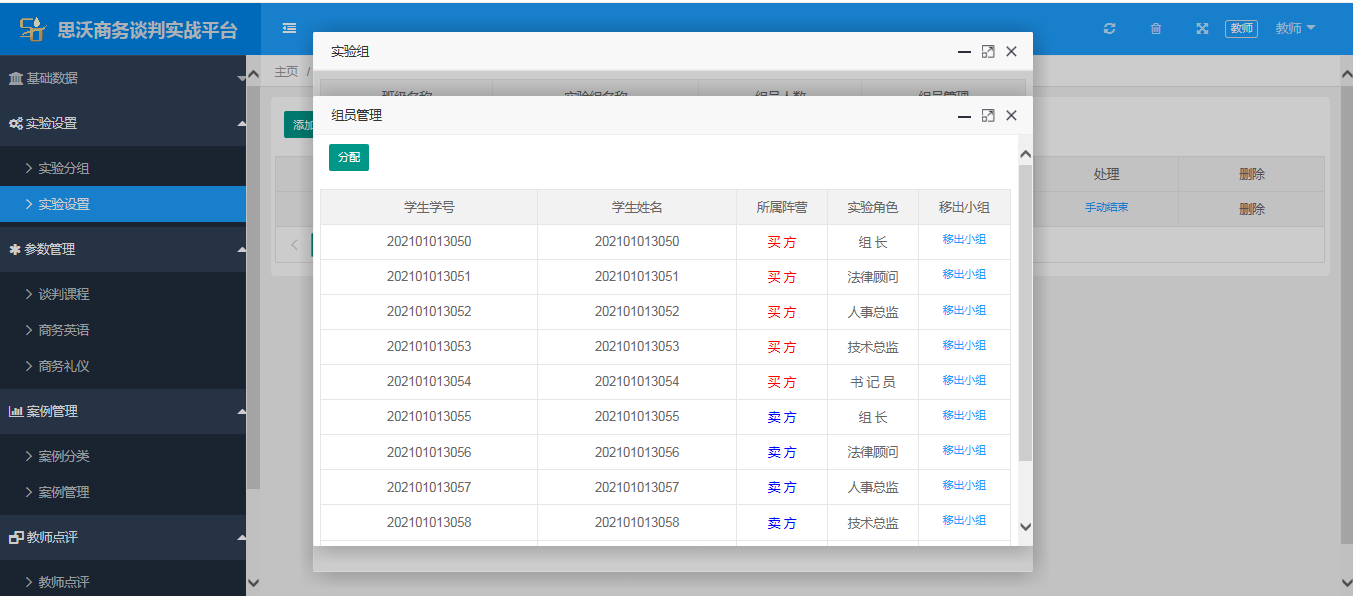
Task: Close the 组员管理 dialog
Action: [x=1011, y=116]
